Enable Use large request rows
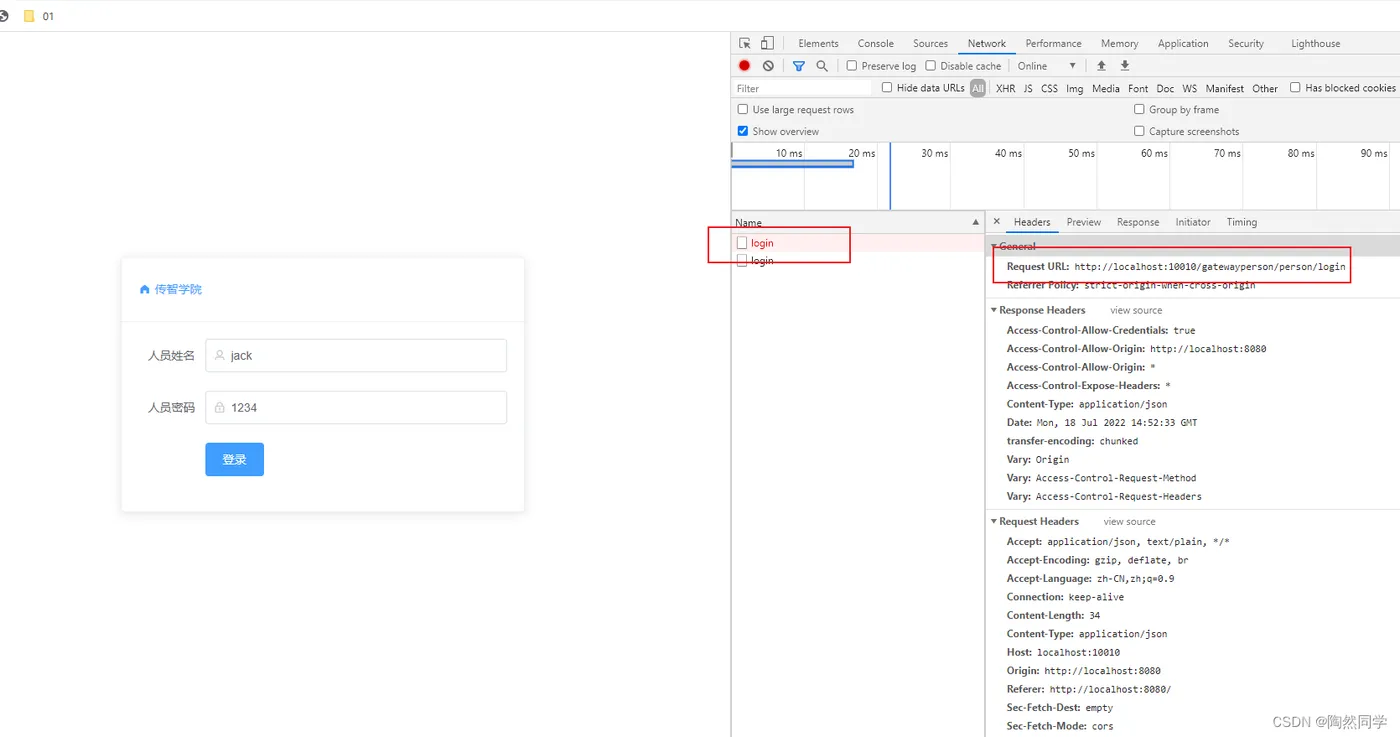 pos(743,110)
